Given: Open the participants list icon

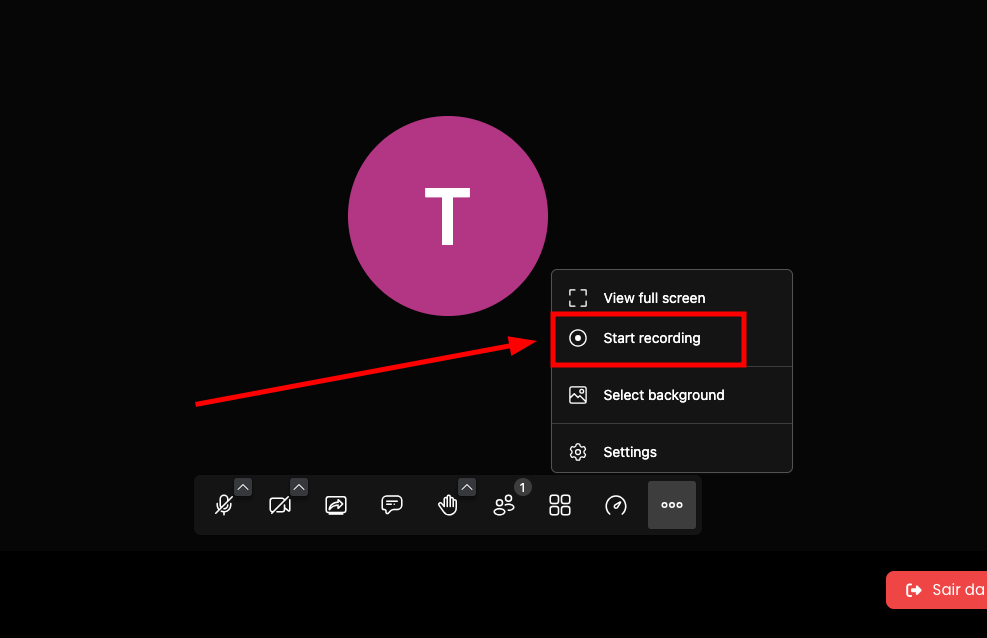Looking at the screenshot, I should point(504,505).
